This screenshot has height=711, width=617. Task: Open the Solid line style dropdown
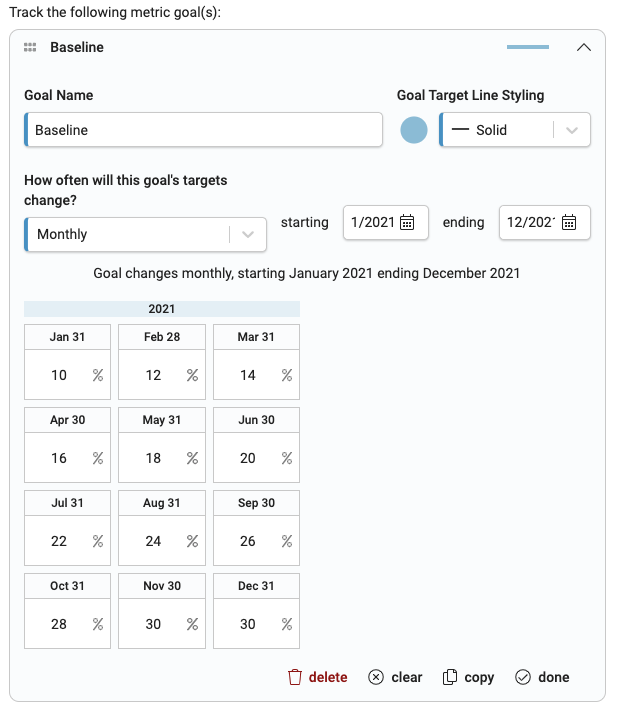pos(515,130)
